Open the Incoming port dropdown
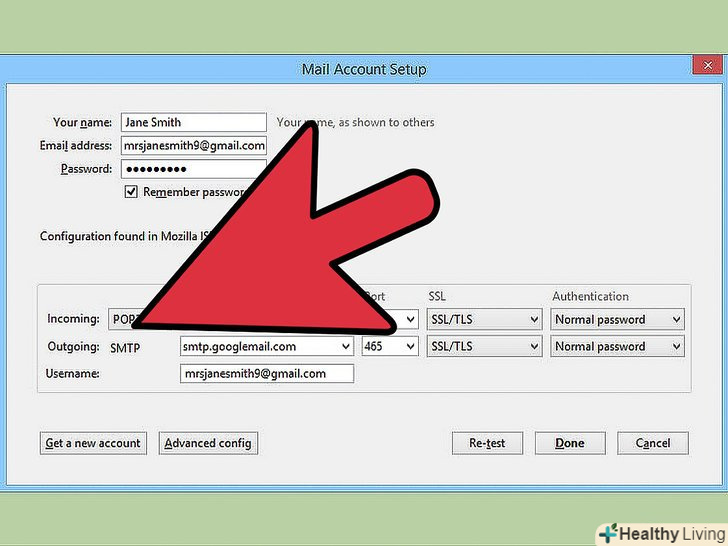Image resolution: width=728 pixels, height=546 pixels. pyautogui.click(x=406, y=319)
